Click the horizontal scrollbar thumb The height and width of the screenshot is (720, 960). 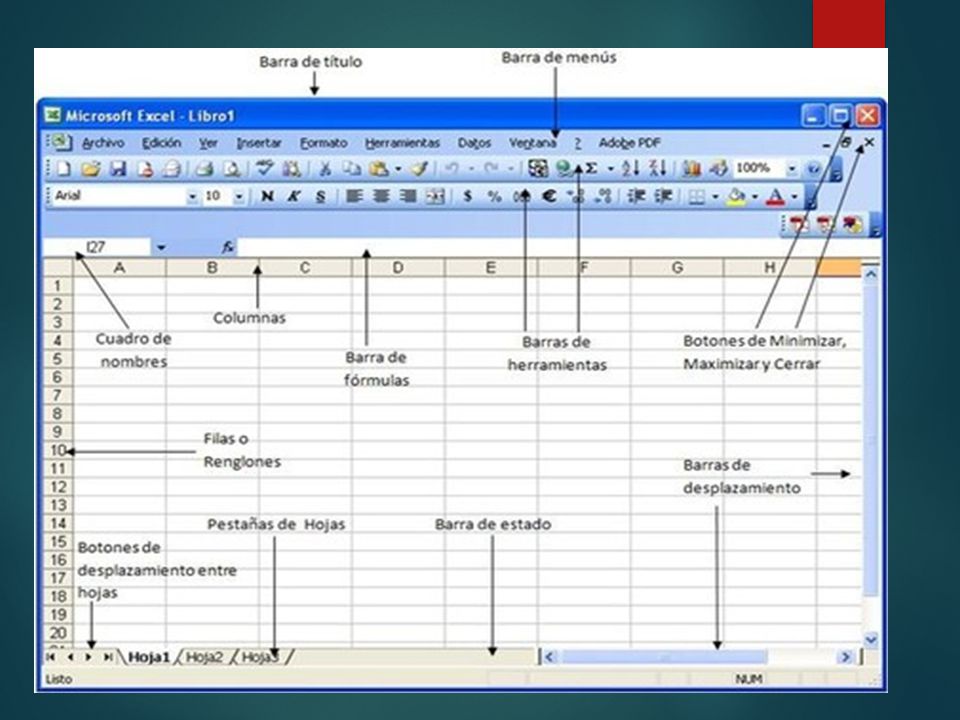click(664, 657)
